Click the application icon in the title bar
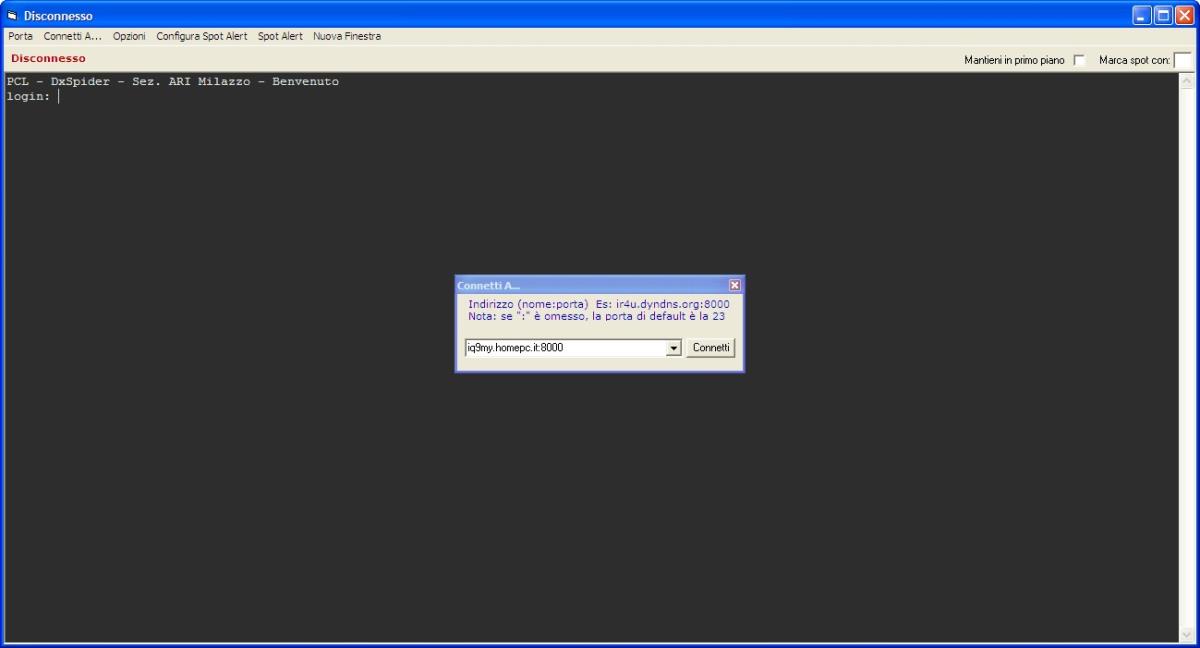Image resolution: width=1200 pixels, height=648 pixels. (12, 16)
